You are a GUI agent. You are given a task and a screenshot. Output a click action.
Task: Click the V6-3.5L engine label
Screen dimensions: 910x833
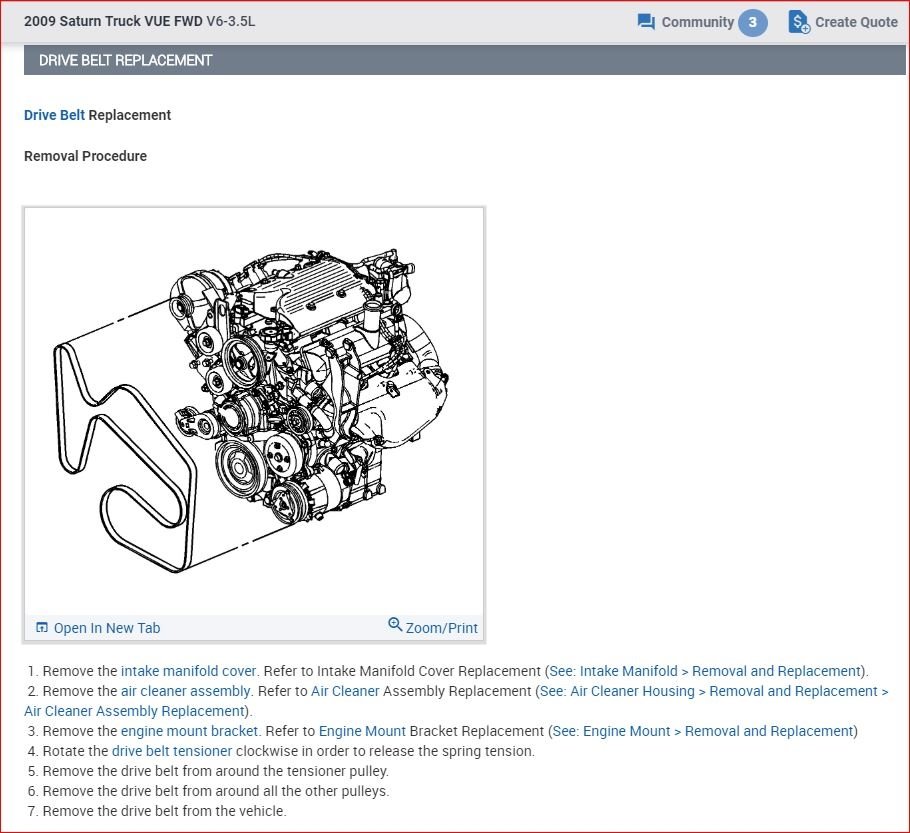230,21
